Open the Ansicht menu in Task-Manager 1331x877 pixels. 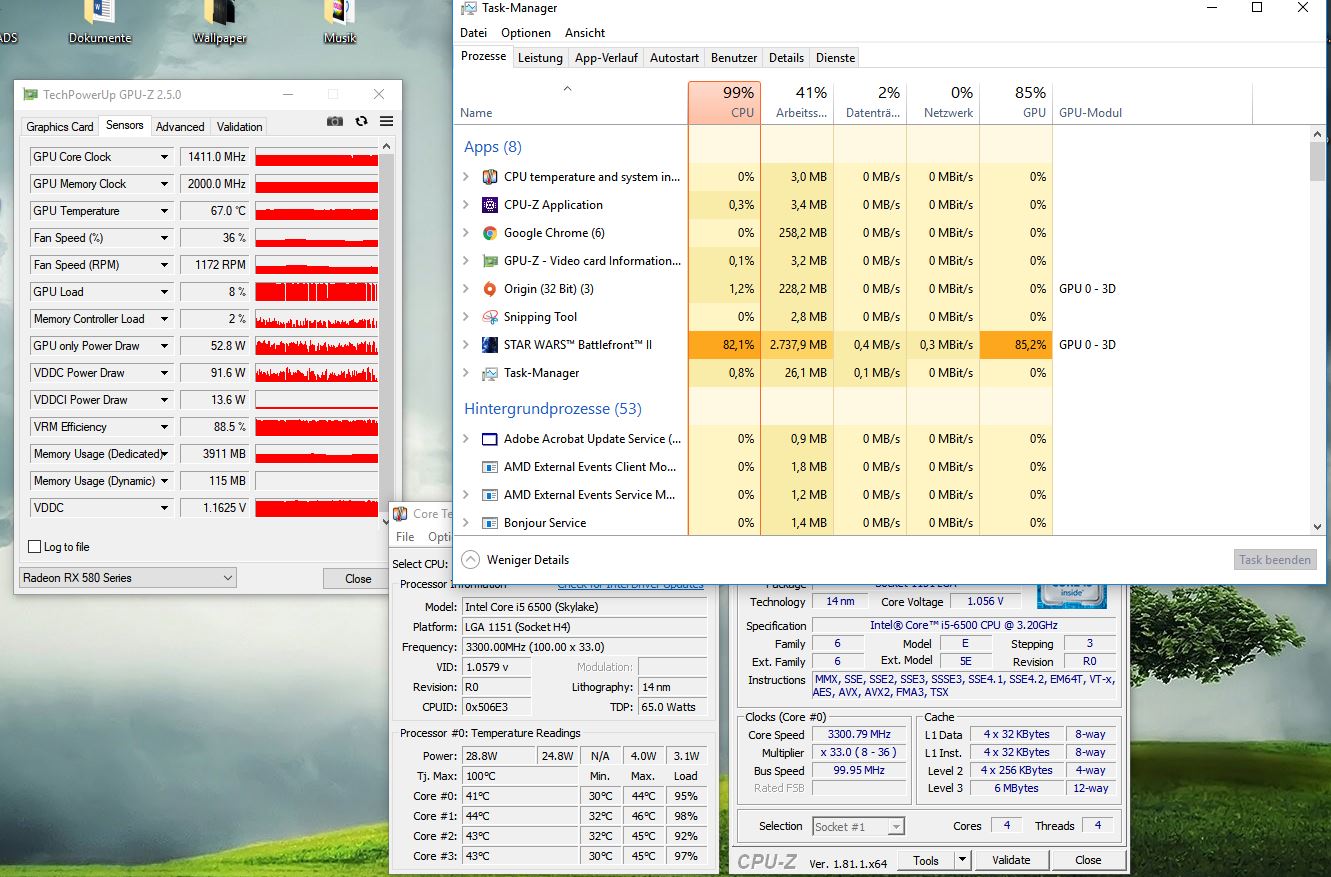tap(585, 33)
